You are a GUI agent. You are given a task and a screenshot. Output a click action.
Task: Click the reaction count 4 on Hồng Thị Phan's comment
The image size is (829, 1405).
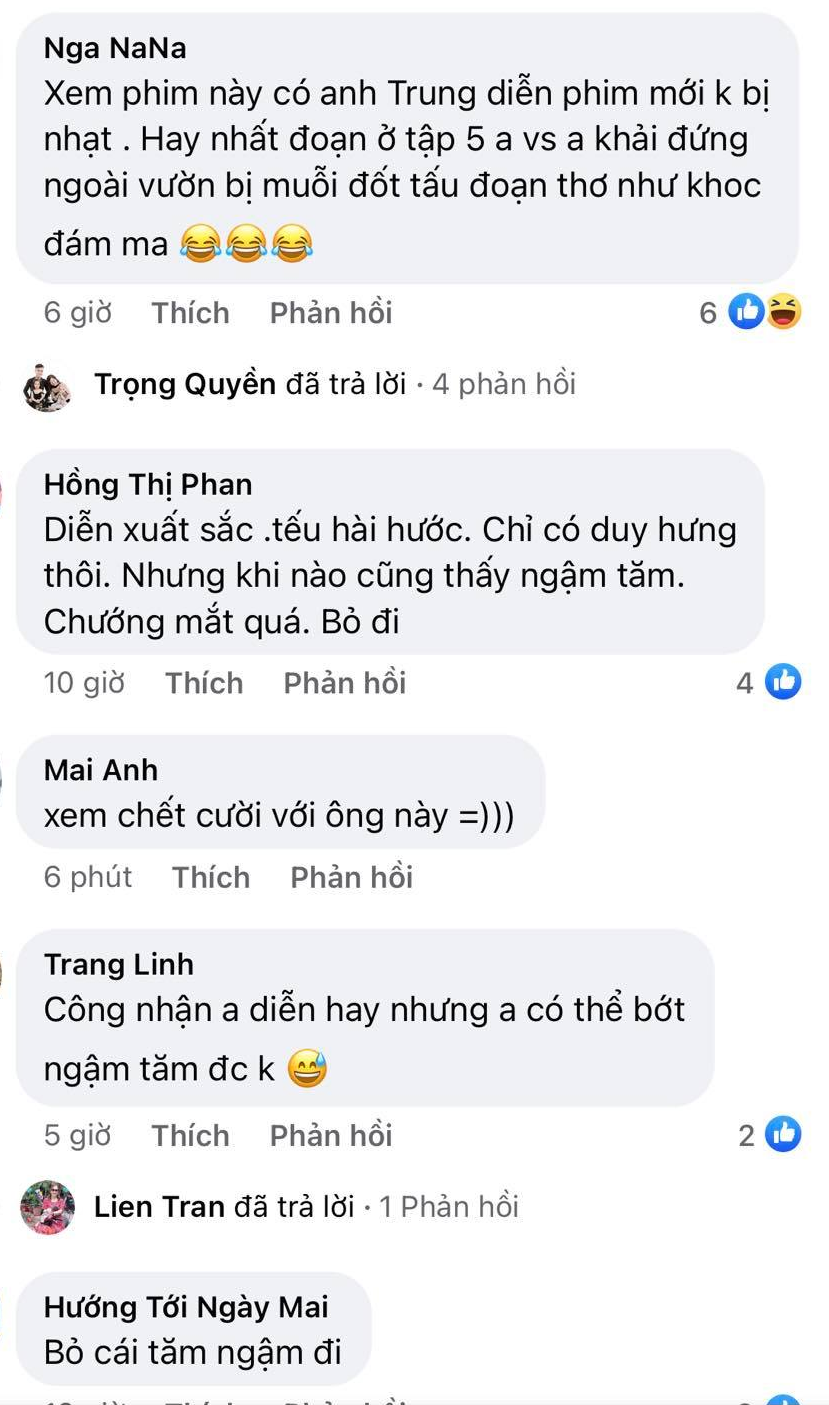click(744, 683)
